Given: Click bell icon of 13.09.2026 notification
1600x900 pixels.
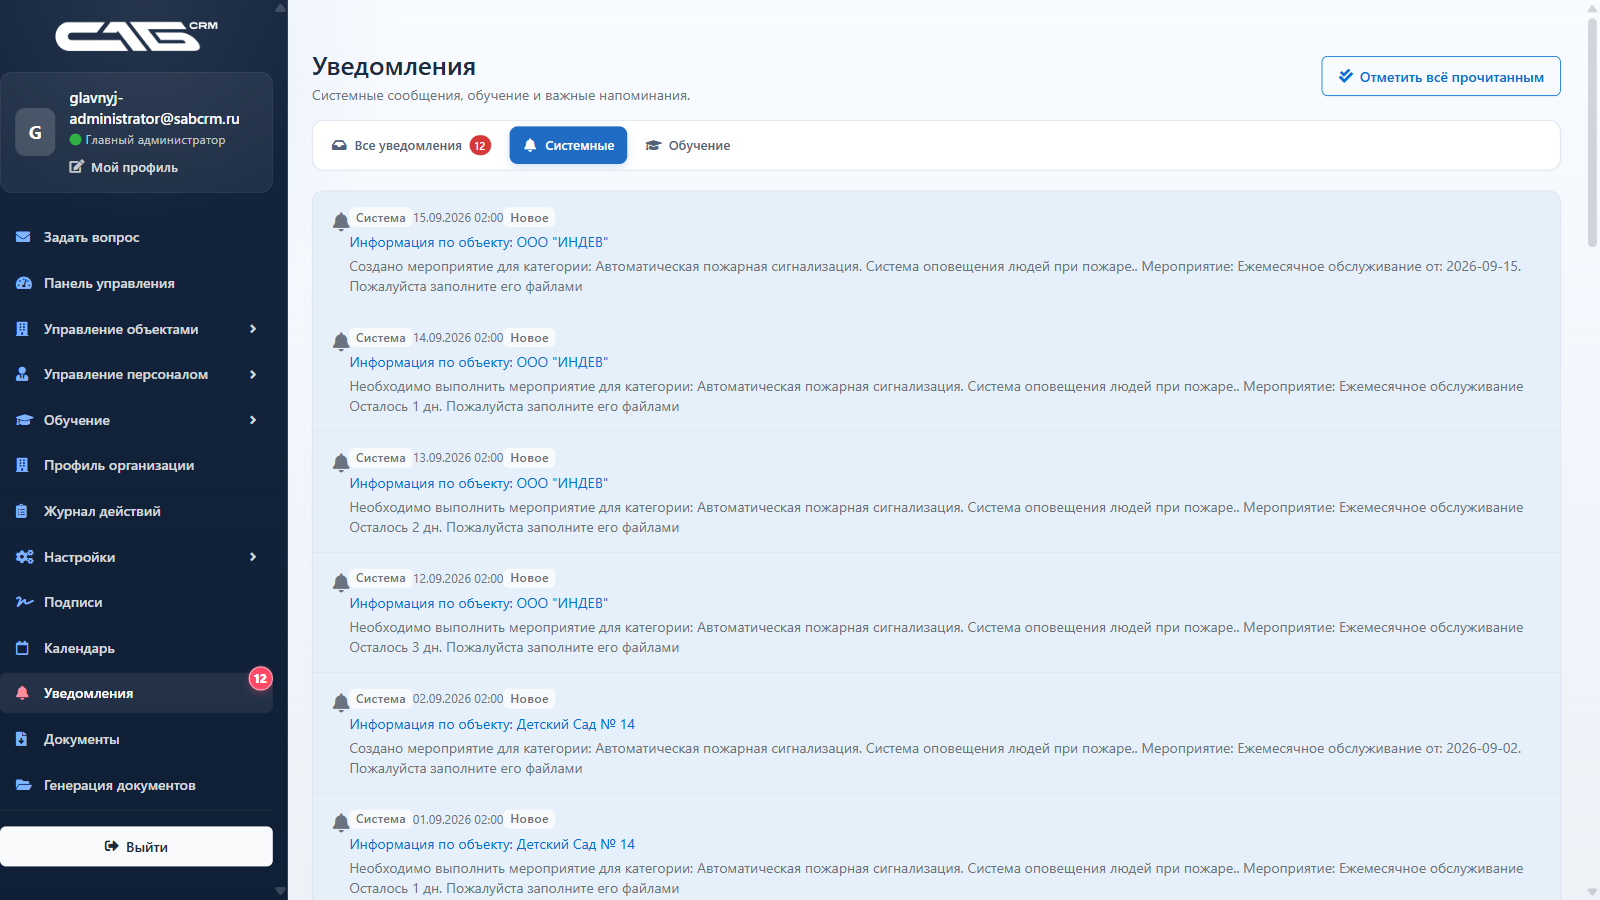Looking at the screenshot, I should click(x=341, y=461).
